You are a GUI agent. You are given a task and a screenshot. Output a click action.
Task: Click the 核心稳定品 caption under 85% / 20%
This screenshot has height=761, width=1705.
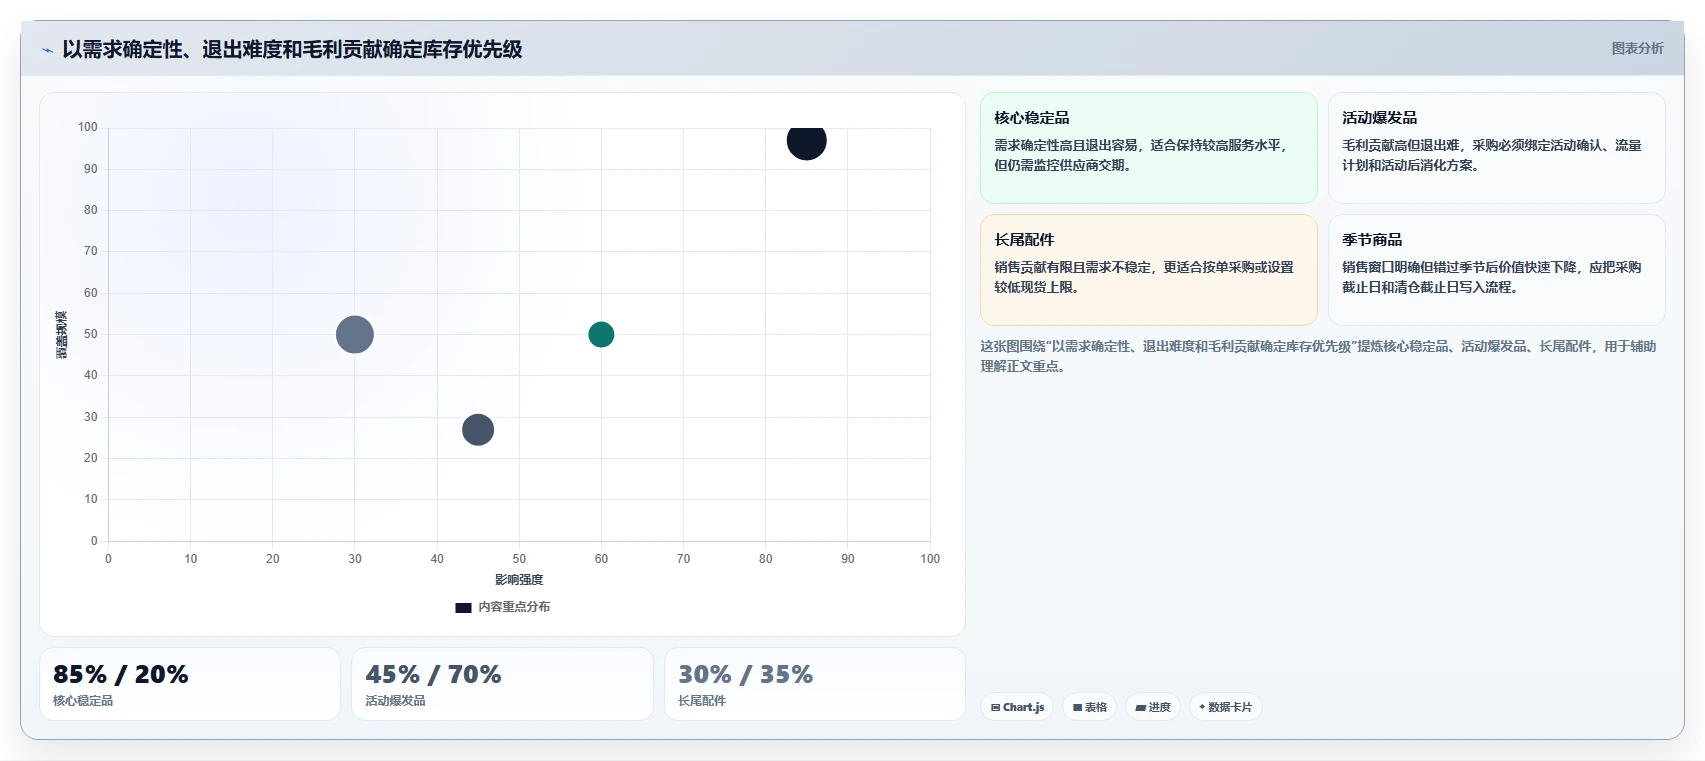(x=83, y=701)
